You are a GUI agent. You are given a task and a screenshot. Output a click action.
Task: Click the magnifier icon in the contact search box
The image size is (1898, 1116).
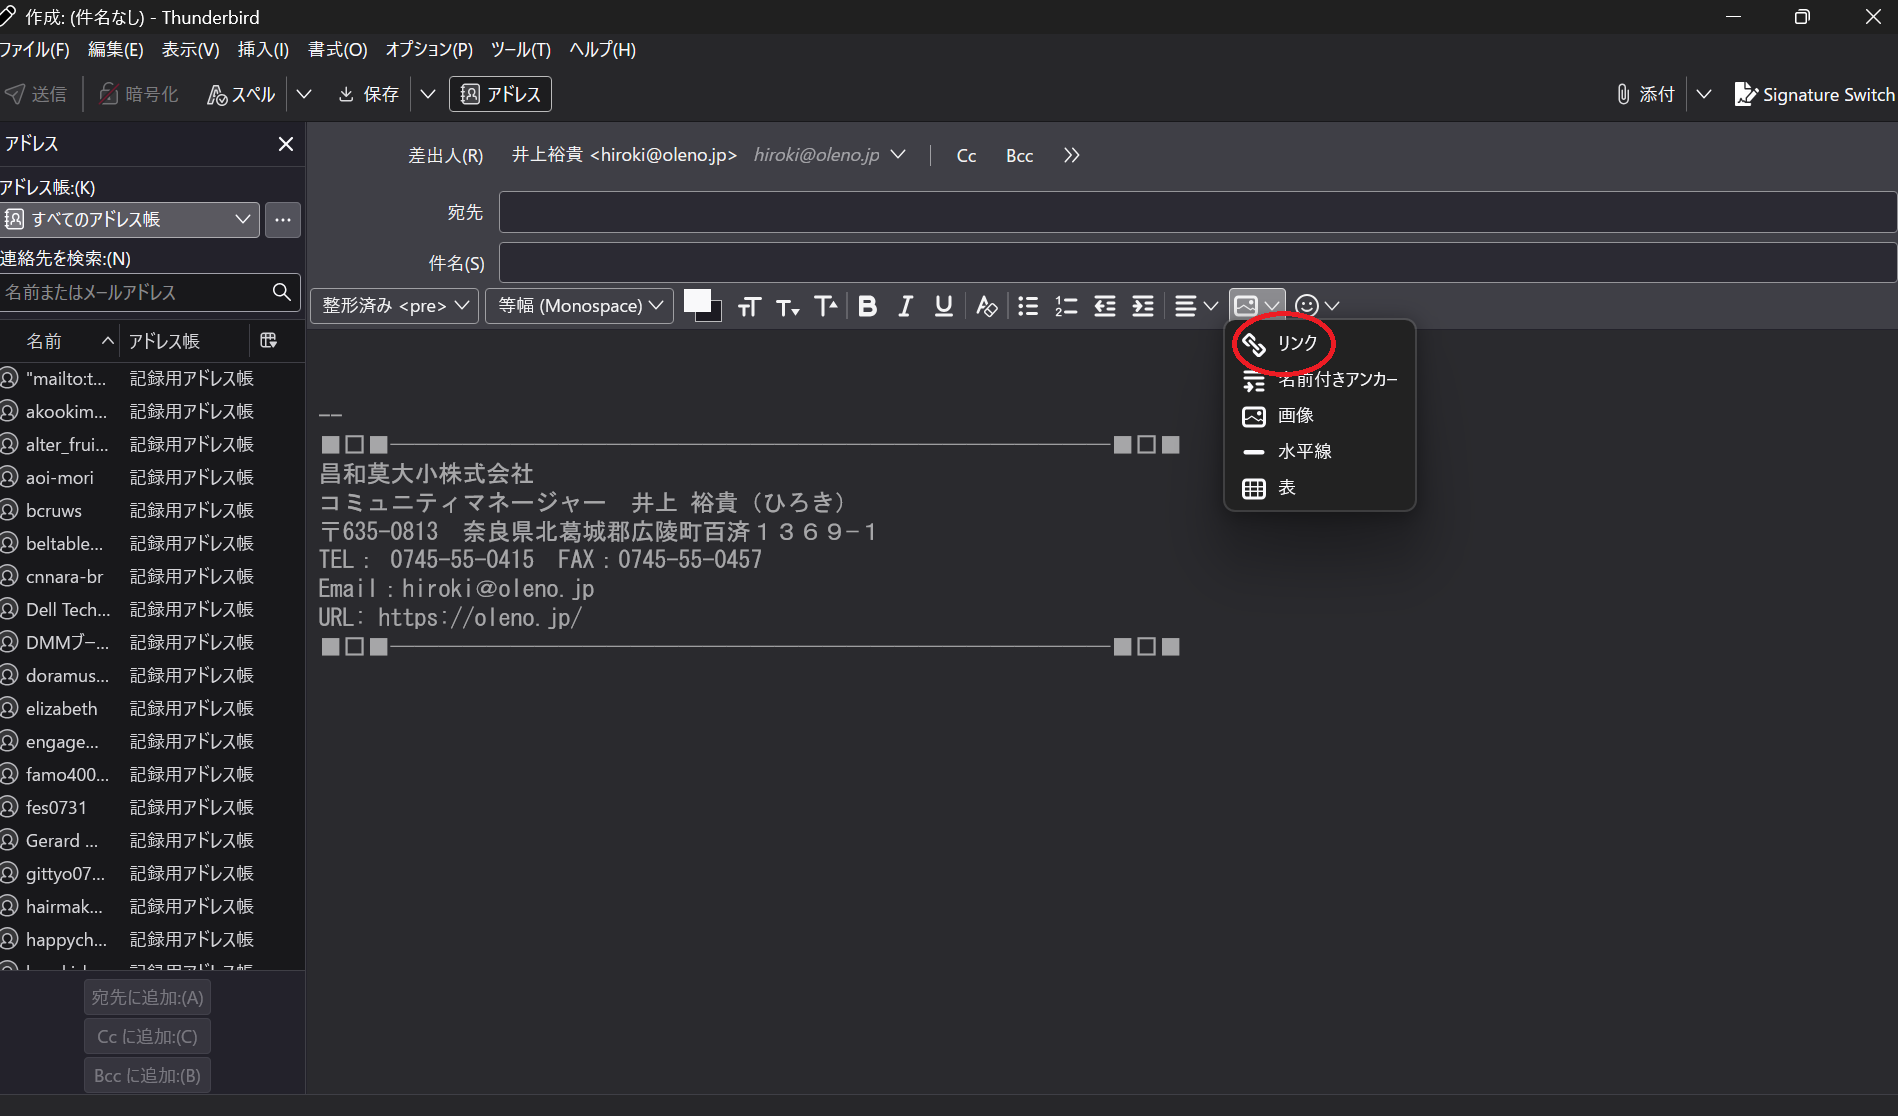point(282,292)
